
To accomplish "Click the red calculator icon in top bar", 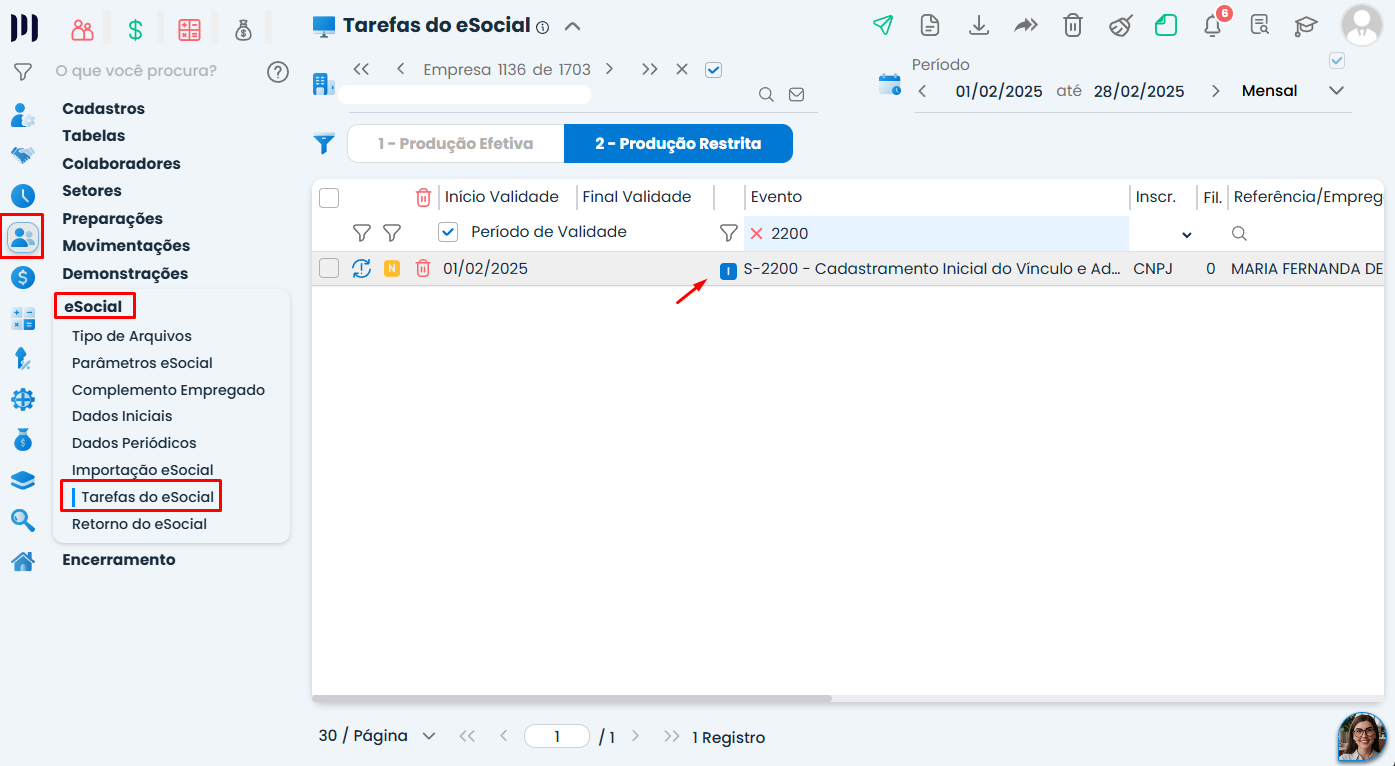I will [189, 30].
